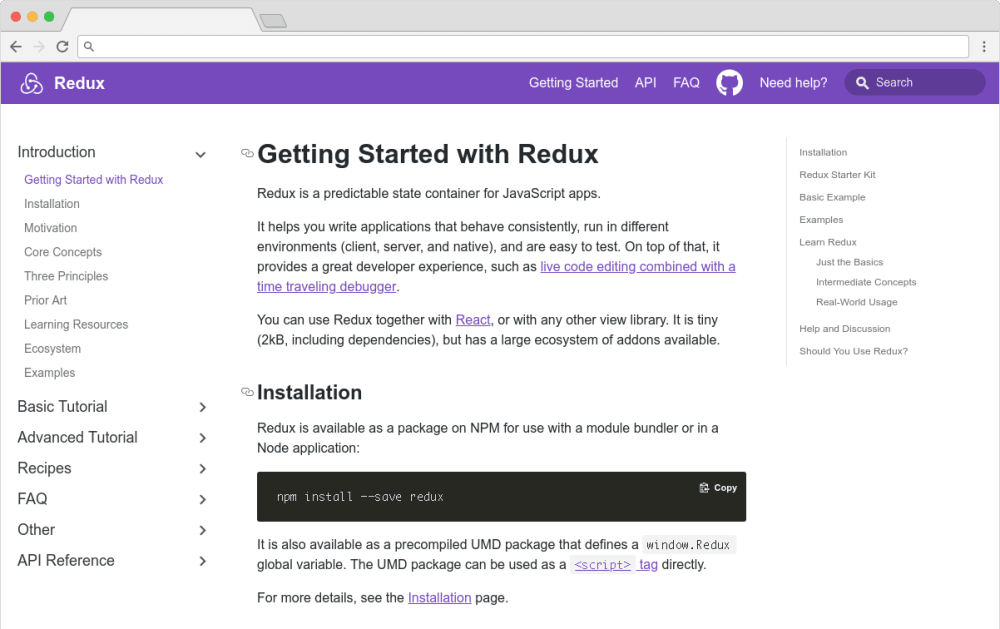Jump to Intermediate Concepts in contents
This screenshot has width=1000, height=629.
click(x=866, y=282)
